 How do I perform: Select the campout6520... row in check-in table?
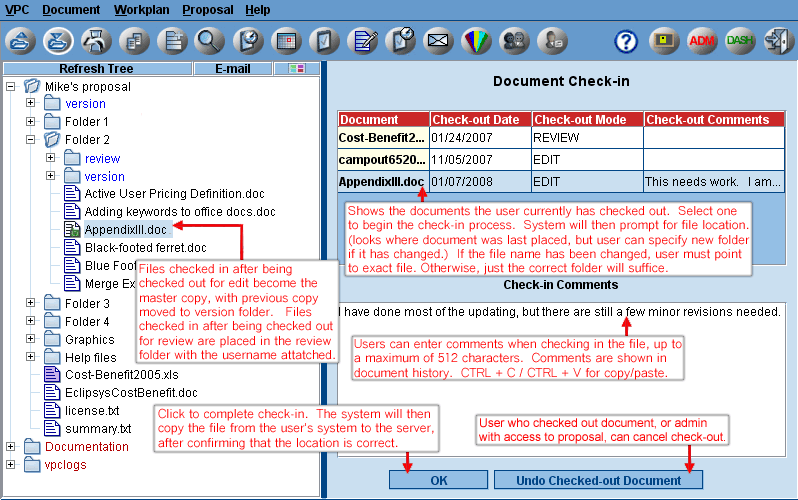coord(561,159)
